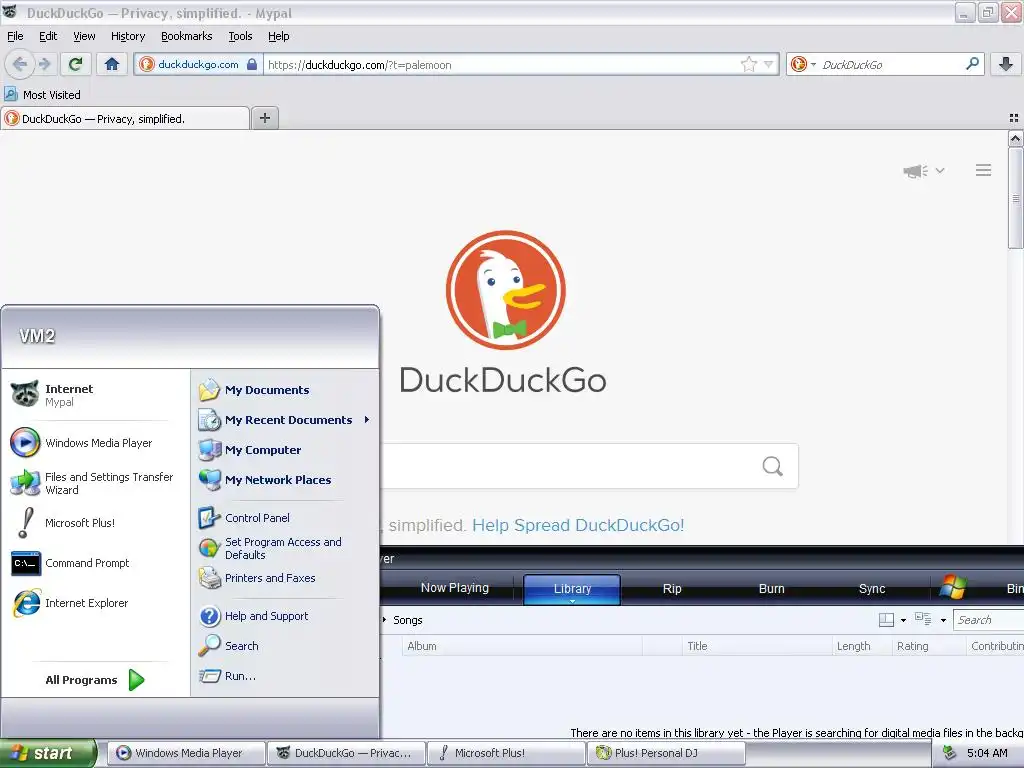Click the magnifier in the browser search box
Viewport: 1024px width, 768px height.
972,64
